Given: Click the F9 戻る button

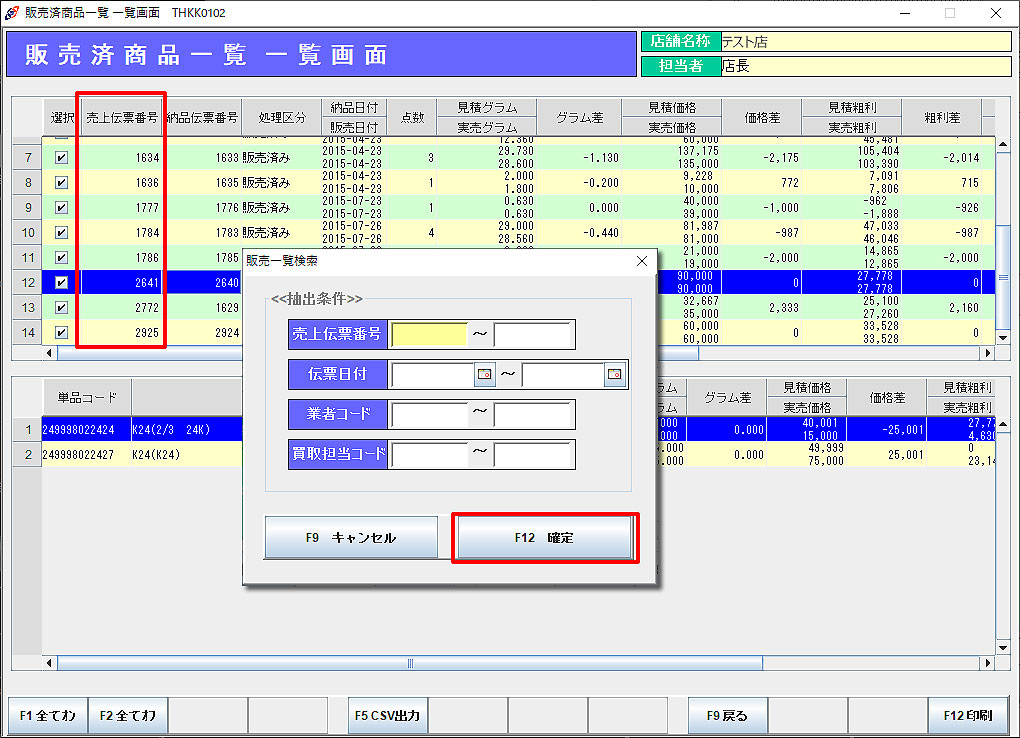Looking at the screenshot, I should (x=727, y=716).
